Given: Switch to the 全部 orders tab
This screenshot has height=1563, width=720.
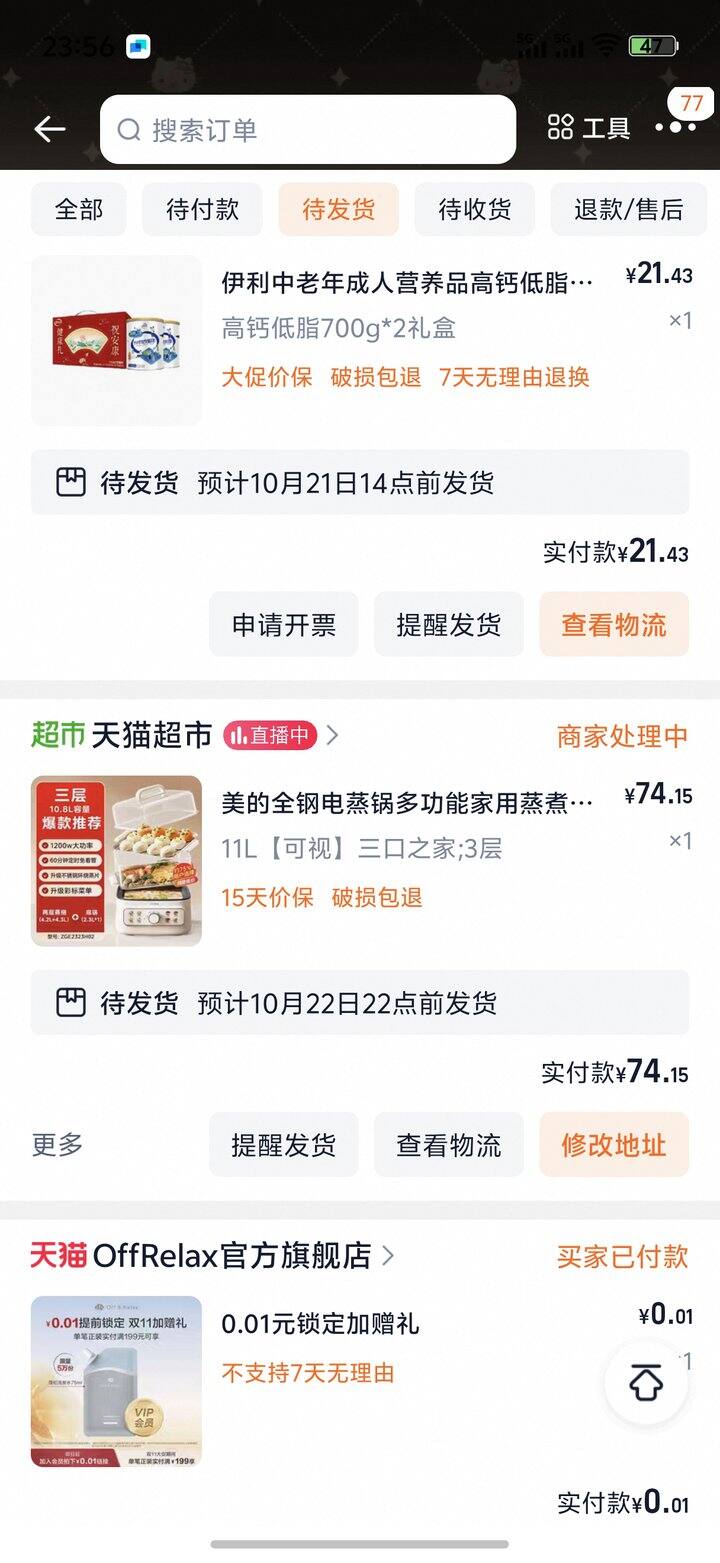Looking at the screenshot, I should pos(78,209).
